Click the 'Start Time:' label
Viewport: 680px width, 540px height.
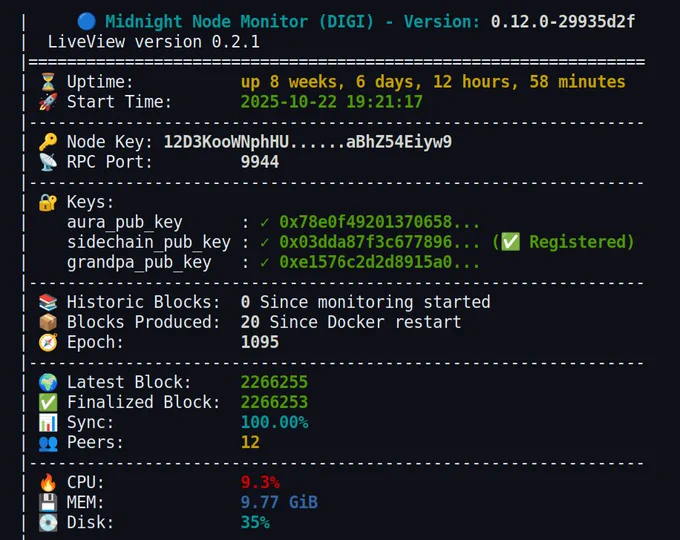[x=119, y=102]
